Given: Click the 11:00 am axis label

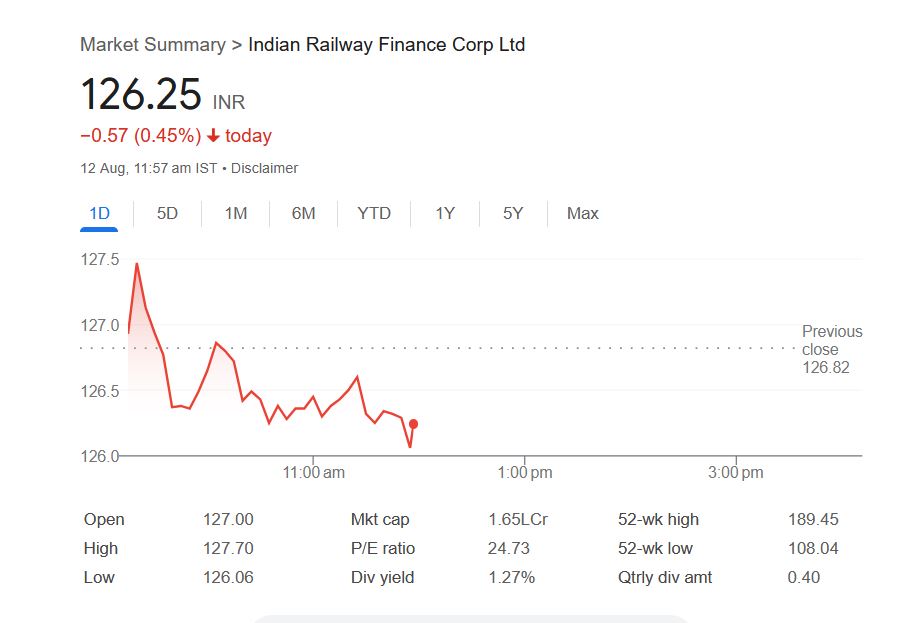Looking at the screenshot, I should (x=314, y=472).
